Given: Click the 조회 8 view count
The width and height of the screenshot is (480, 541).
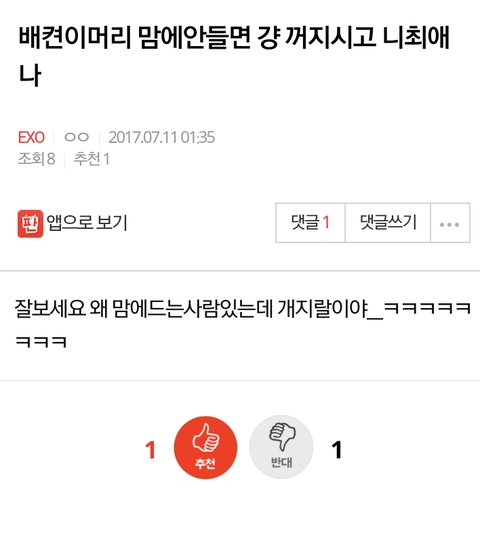Looking at the screenshot, I should click(36, 159).
